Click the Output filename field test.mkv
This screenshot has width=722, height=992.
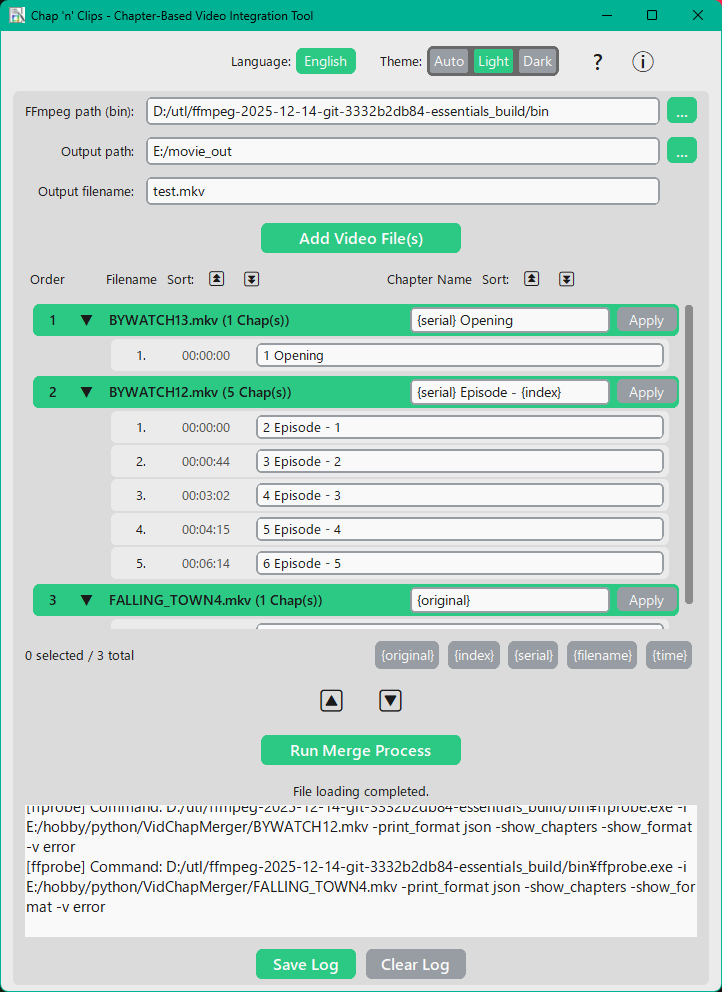point(403,191)
